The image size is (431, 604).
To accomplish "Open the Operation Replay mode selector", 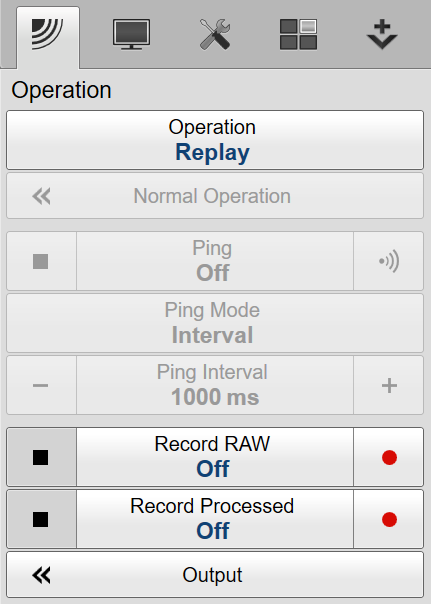I will [x=215, y=140].
